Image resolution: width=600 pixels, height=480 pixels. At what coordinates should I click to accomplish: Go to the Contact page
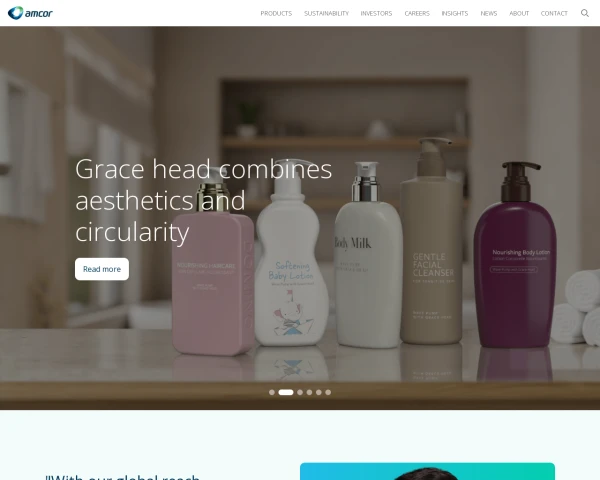pos(554,13)
